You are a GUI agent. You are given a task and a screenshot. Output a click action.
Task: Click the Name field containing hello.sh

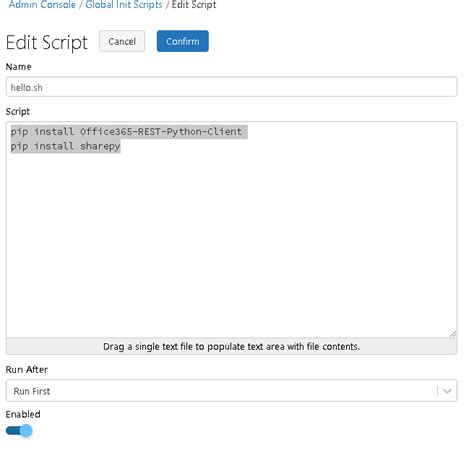[x=231, y=87]
